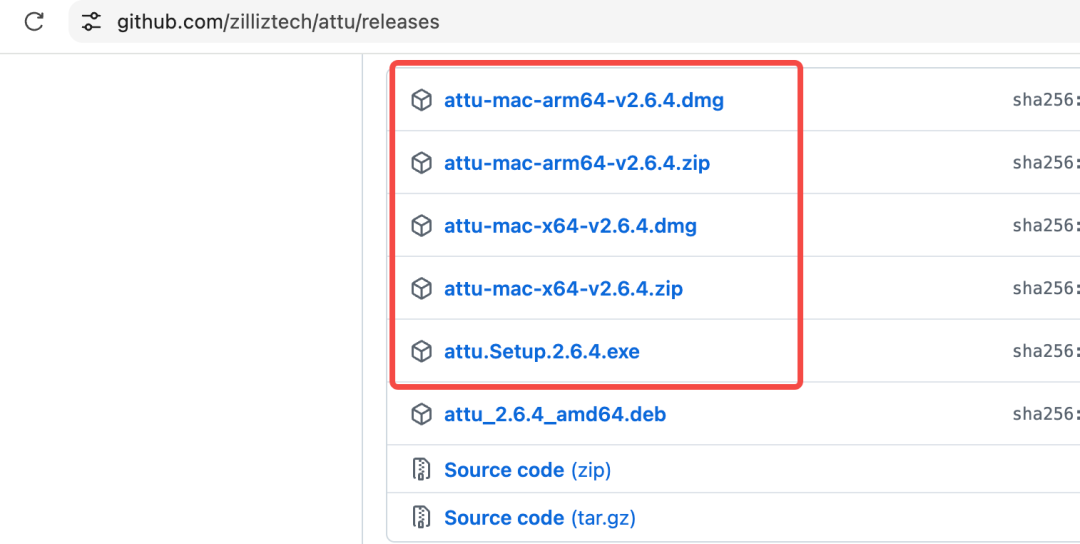Focus the github.com address bar URL
The height and width of the screenshot is (544, 1080).
coord(278,22)
